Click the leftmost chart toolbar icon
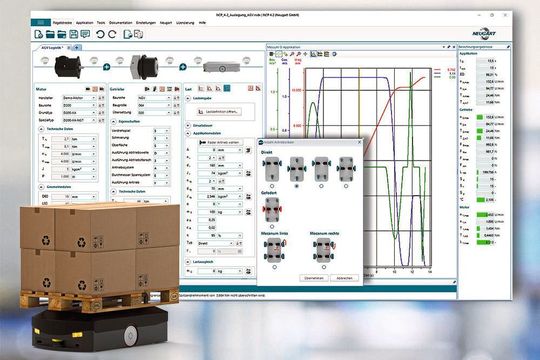 [271, 54]
